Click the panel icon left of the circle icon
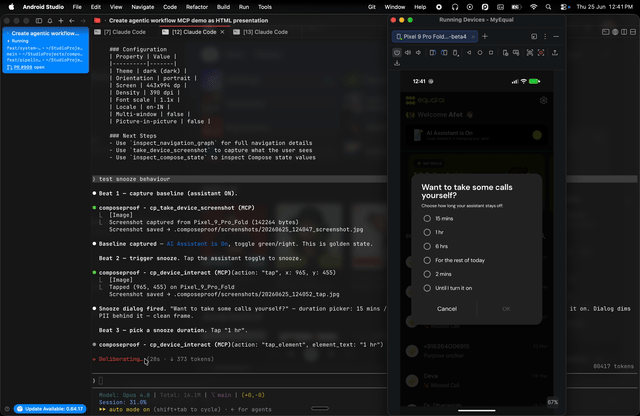 coord(606,32)
